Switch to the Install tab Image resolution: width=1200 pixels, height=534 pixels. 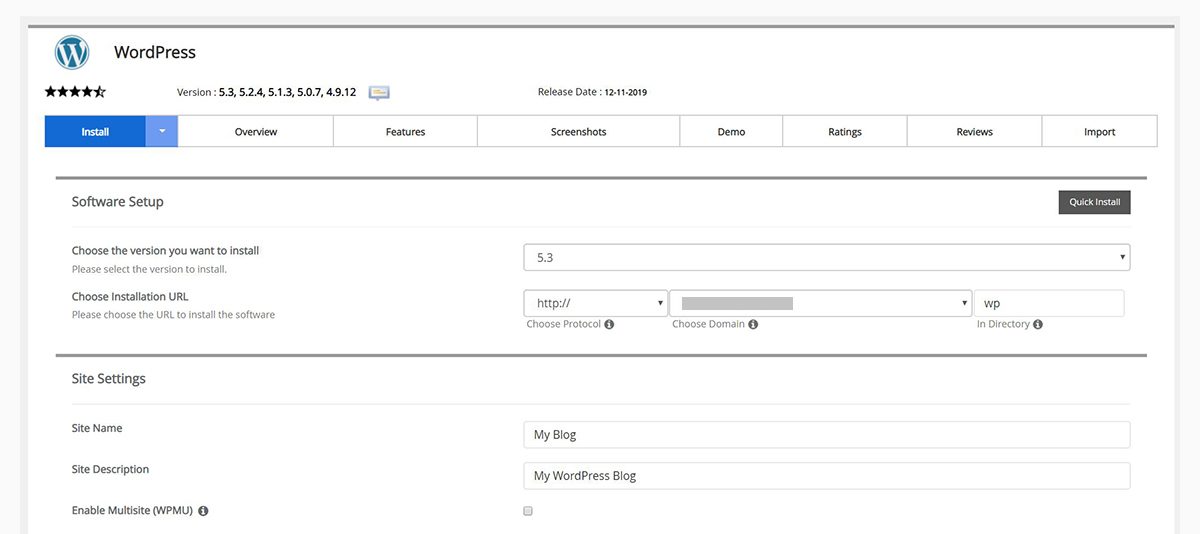click(95, 131)
